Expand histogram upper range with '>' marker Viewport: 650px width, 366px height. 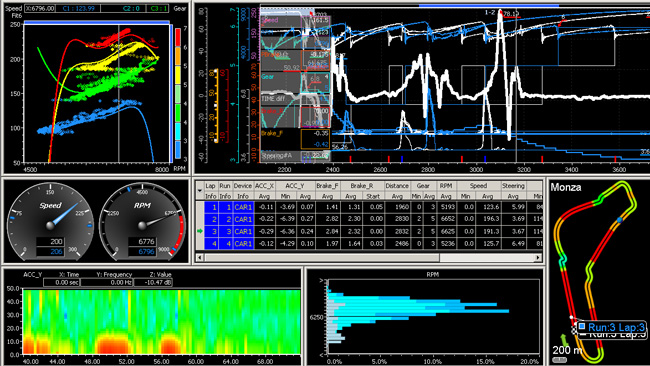coord(321,281)
